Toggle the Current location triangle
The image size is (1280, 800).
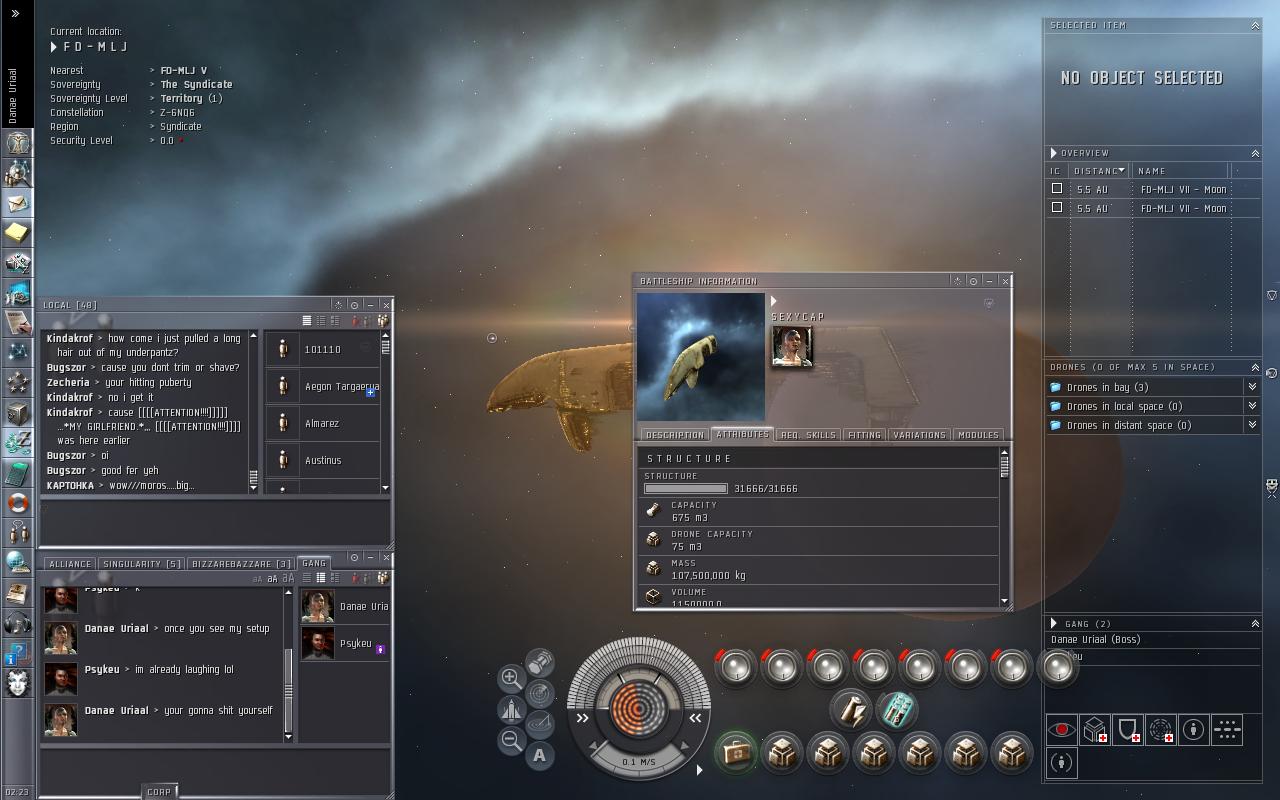(54, 47)
